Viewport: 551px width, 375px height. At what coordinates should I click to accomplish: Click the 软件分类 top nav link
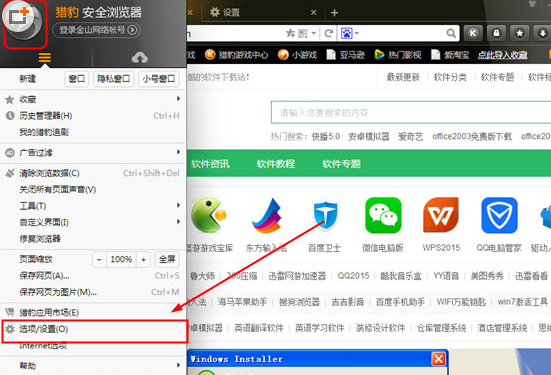[450, 77]
